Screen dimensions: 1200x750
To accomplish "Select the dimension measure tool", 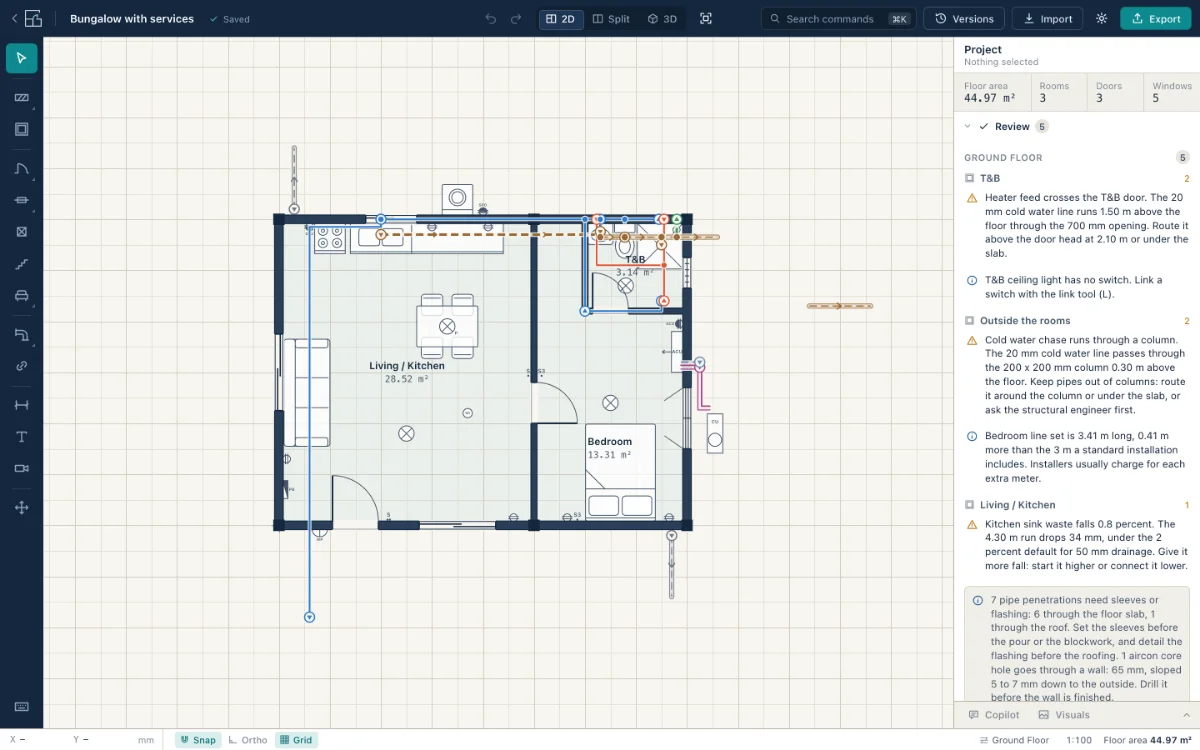I will (x=22, y=405).
